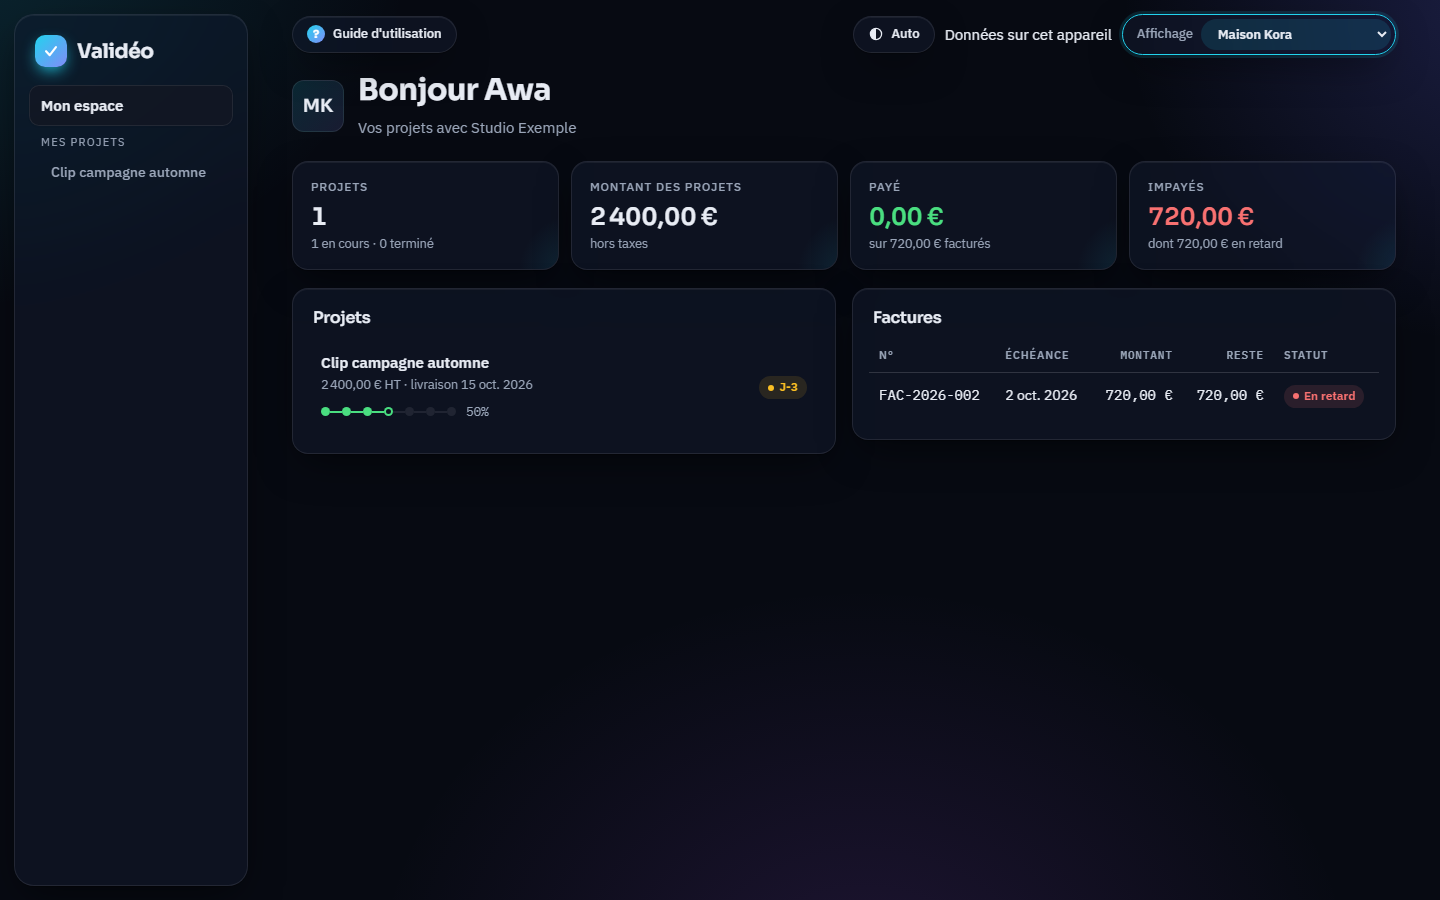Click the Échéance column header
This screenshot has width=1440, height=900.
pyautogui.click(x=1037, y=355)
